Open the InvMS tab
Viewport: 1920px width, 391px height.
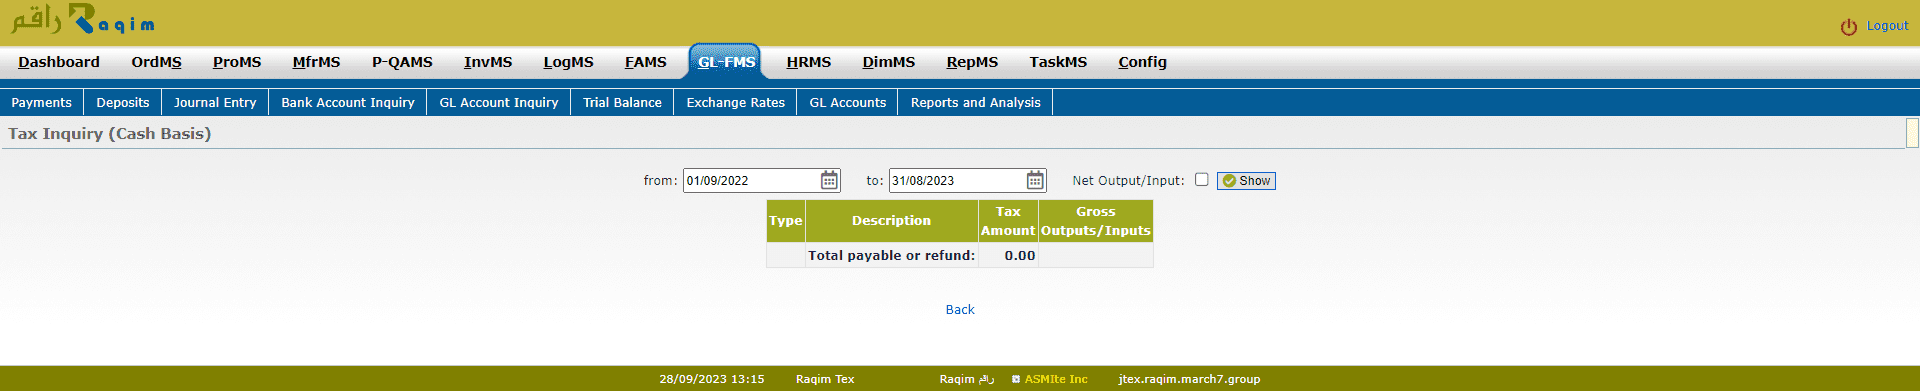[x=488, y=62]
